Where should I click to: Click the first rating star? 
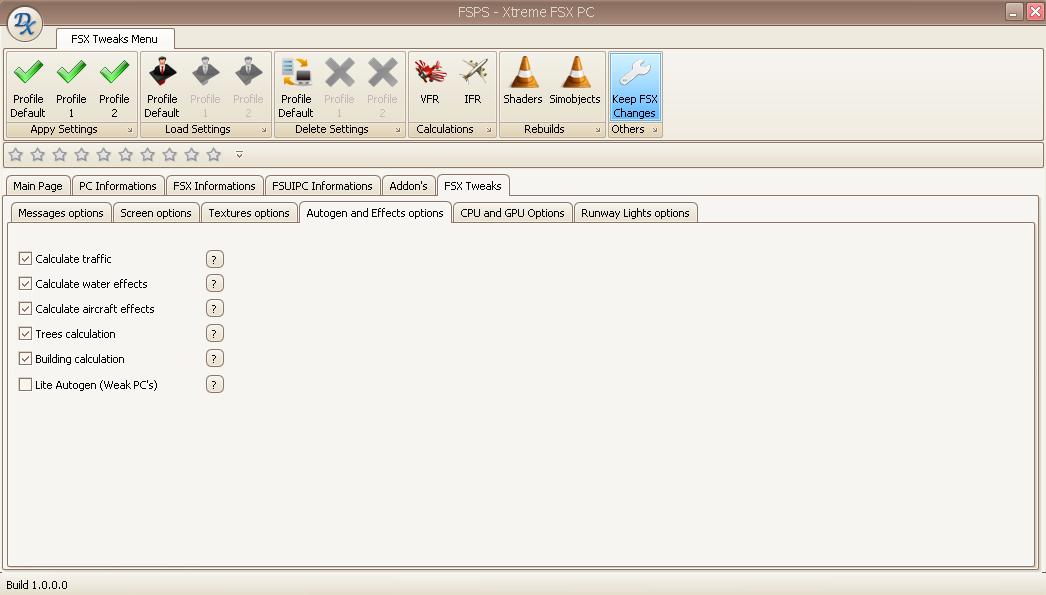(16, 155)
